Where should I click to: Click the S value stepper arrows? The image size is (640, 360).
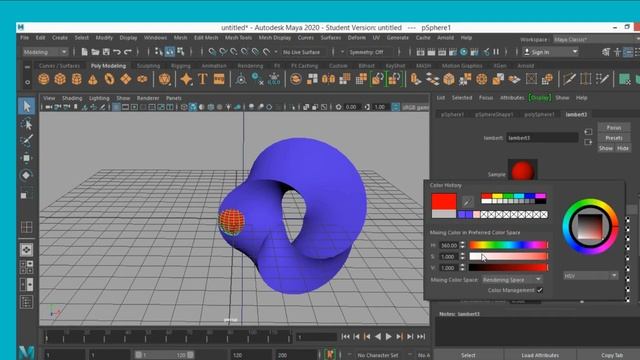(x=462, y=257)
